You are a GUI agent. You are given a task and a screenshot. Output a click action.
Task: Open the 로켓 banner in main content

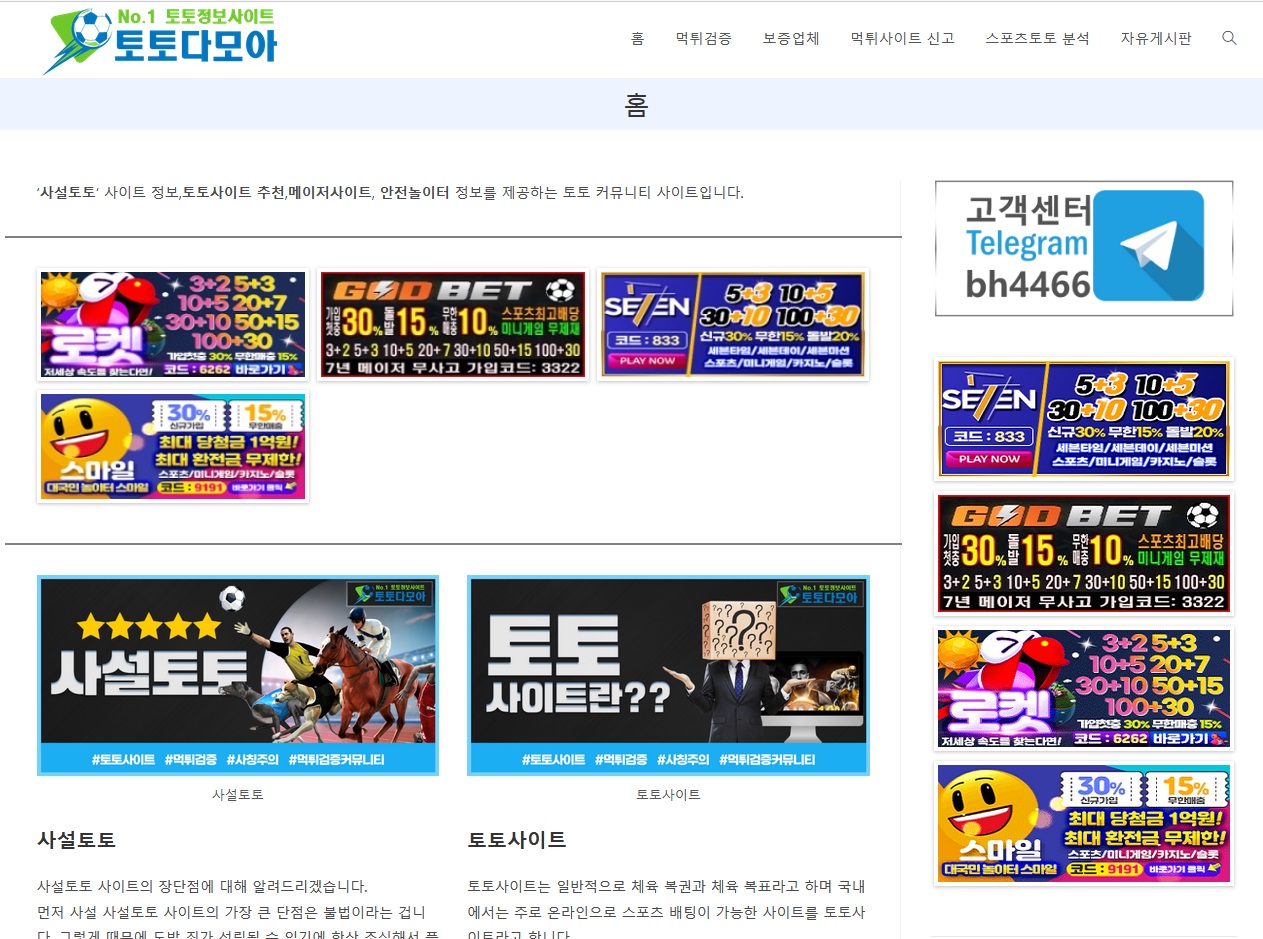click(x=173, y=324)
